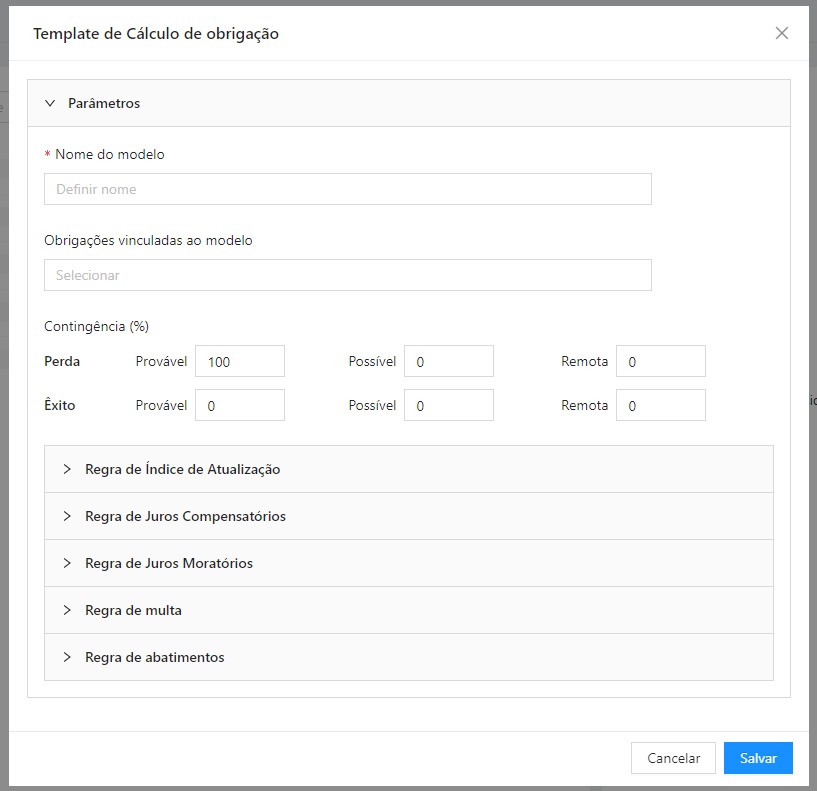Click the Parâmetros header title
817x791 pixels.
[104, 103]
